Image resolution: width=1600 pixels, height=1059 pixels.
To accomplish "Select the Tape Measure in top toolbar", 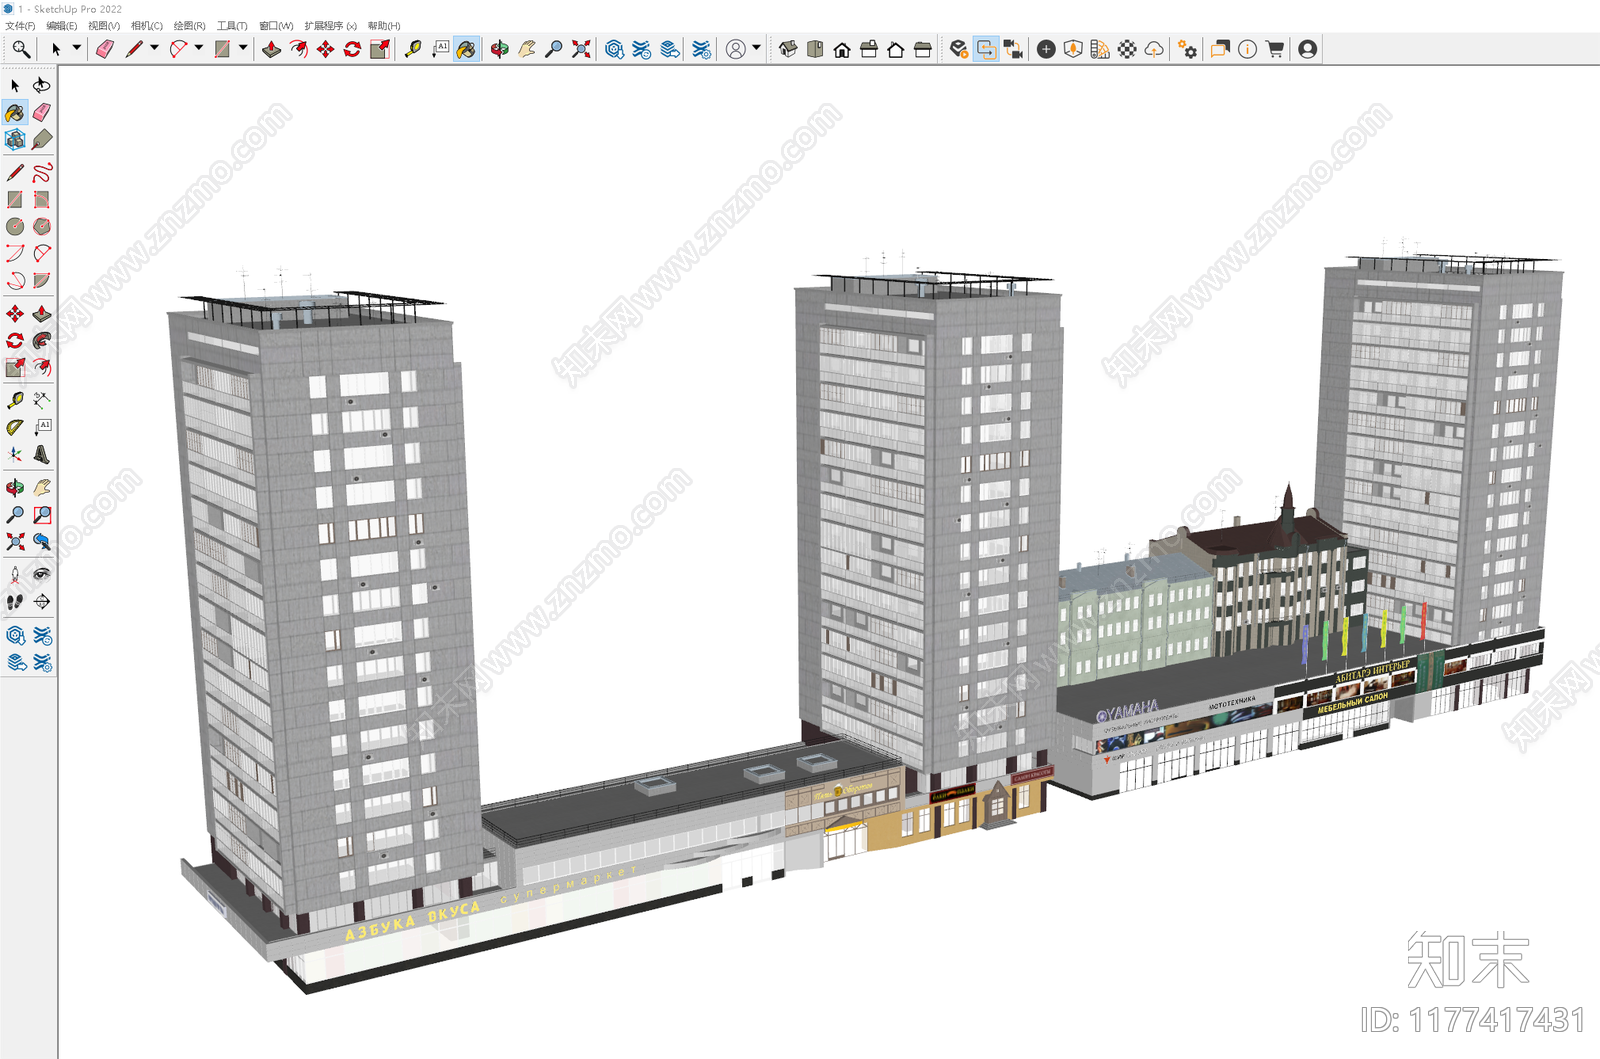I will (412, 49).
